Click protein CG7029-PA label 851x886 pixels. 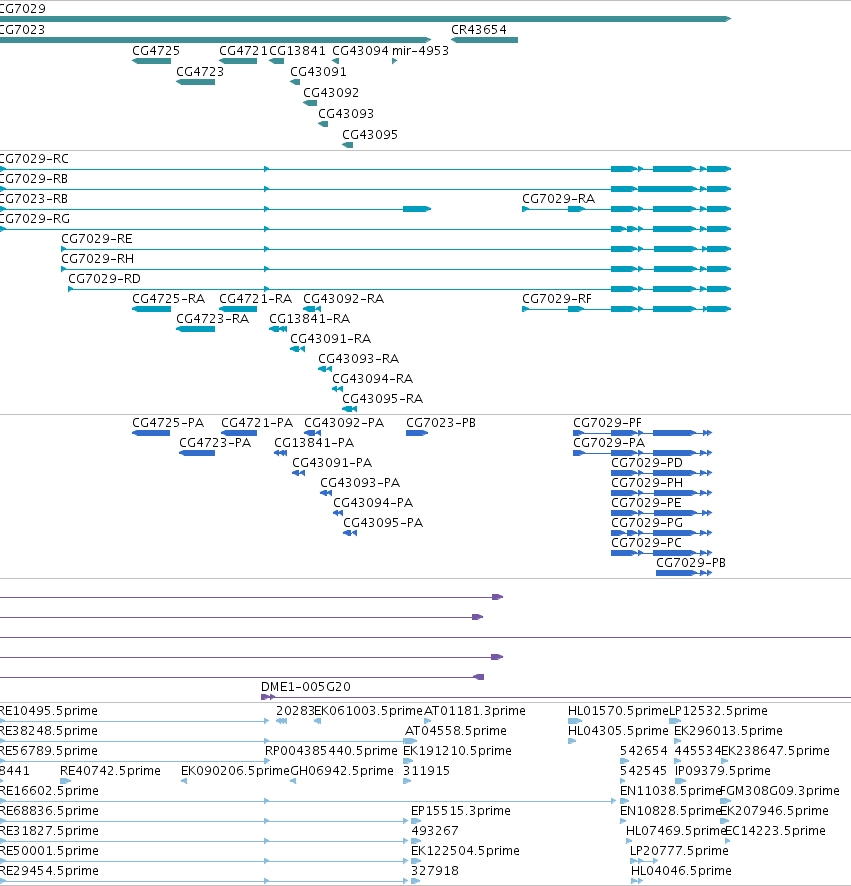[x=609, y=443]
